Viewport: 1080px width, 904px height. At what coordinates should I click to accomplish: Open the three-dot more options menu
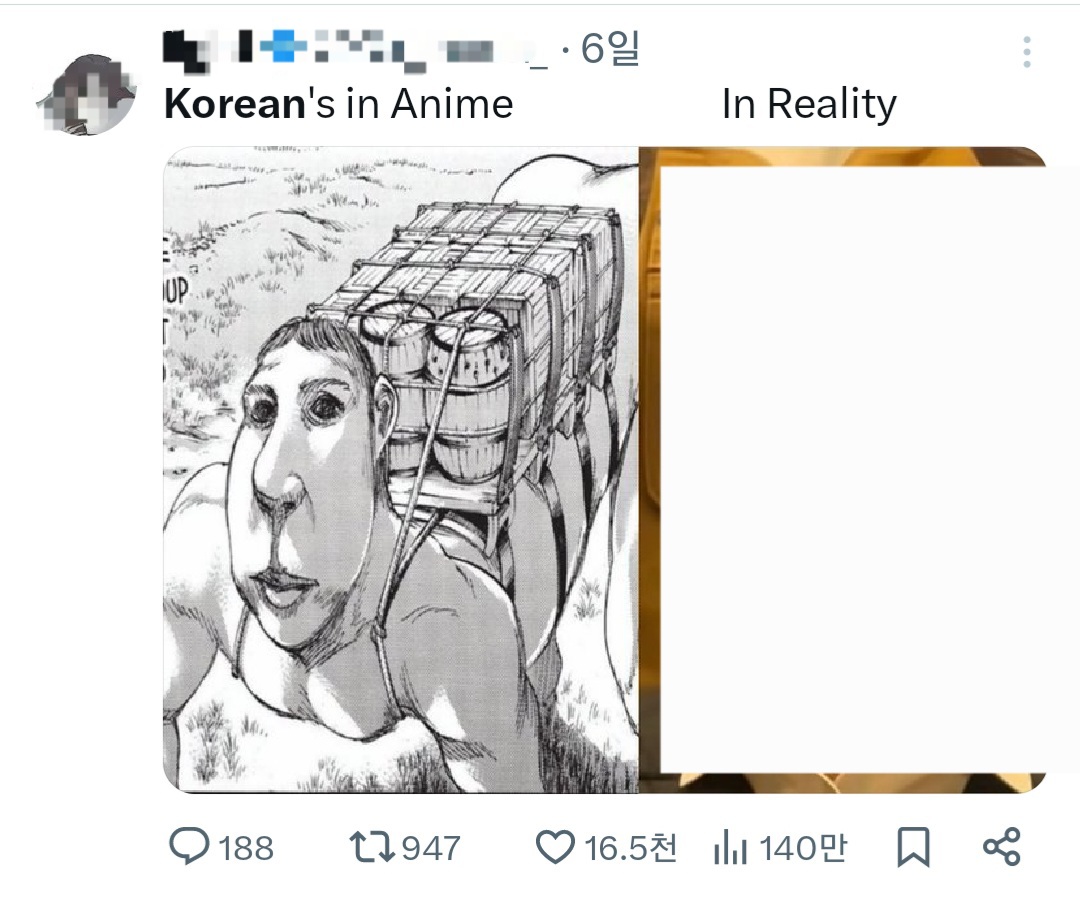pos(1027,52)
